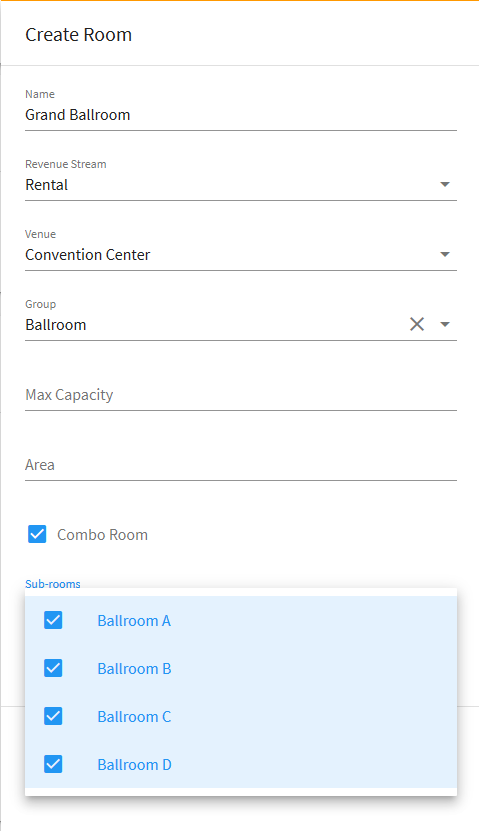Click the Rental revenue stream value

(47, 185)
